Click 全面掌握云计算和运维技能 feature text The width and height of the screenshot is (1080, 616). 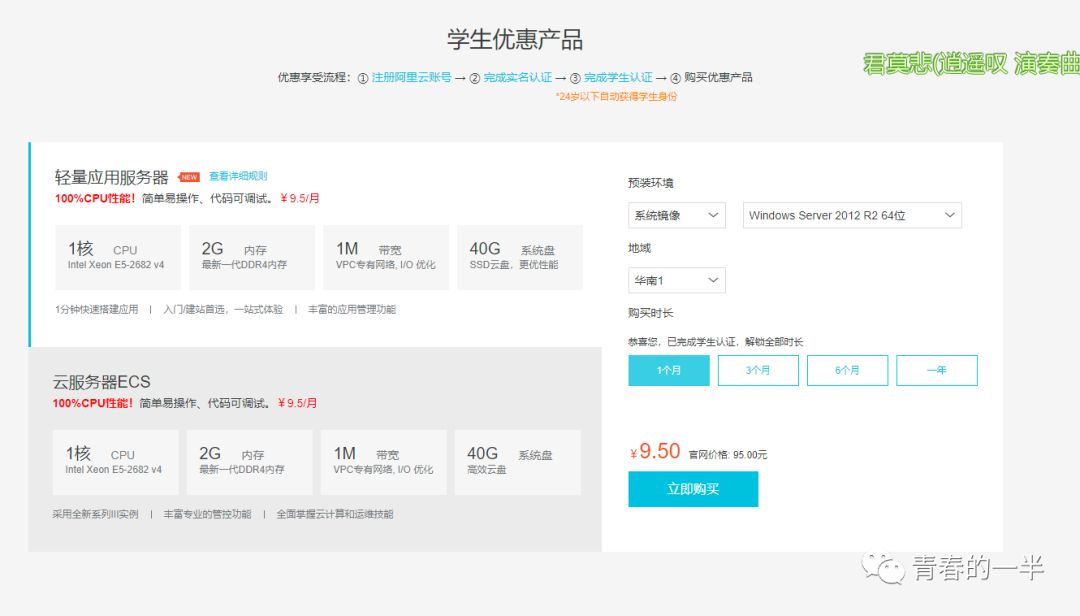pos(335,514)
